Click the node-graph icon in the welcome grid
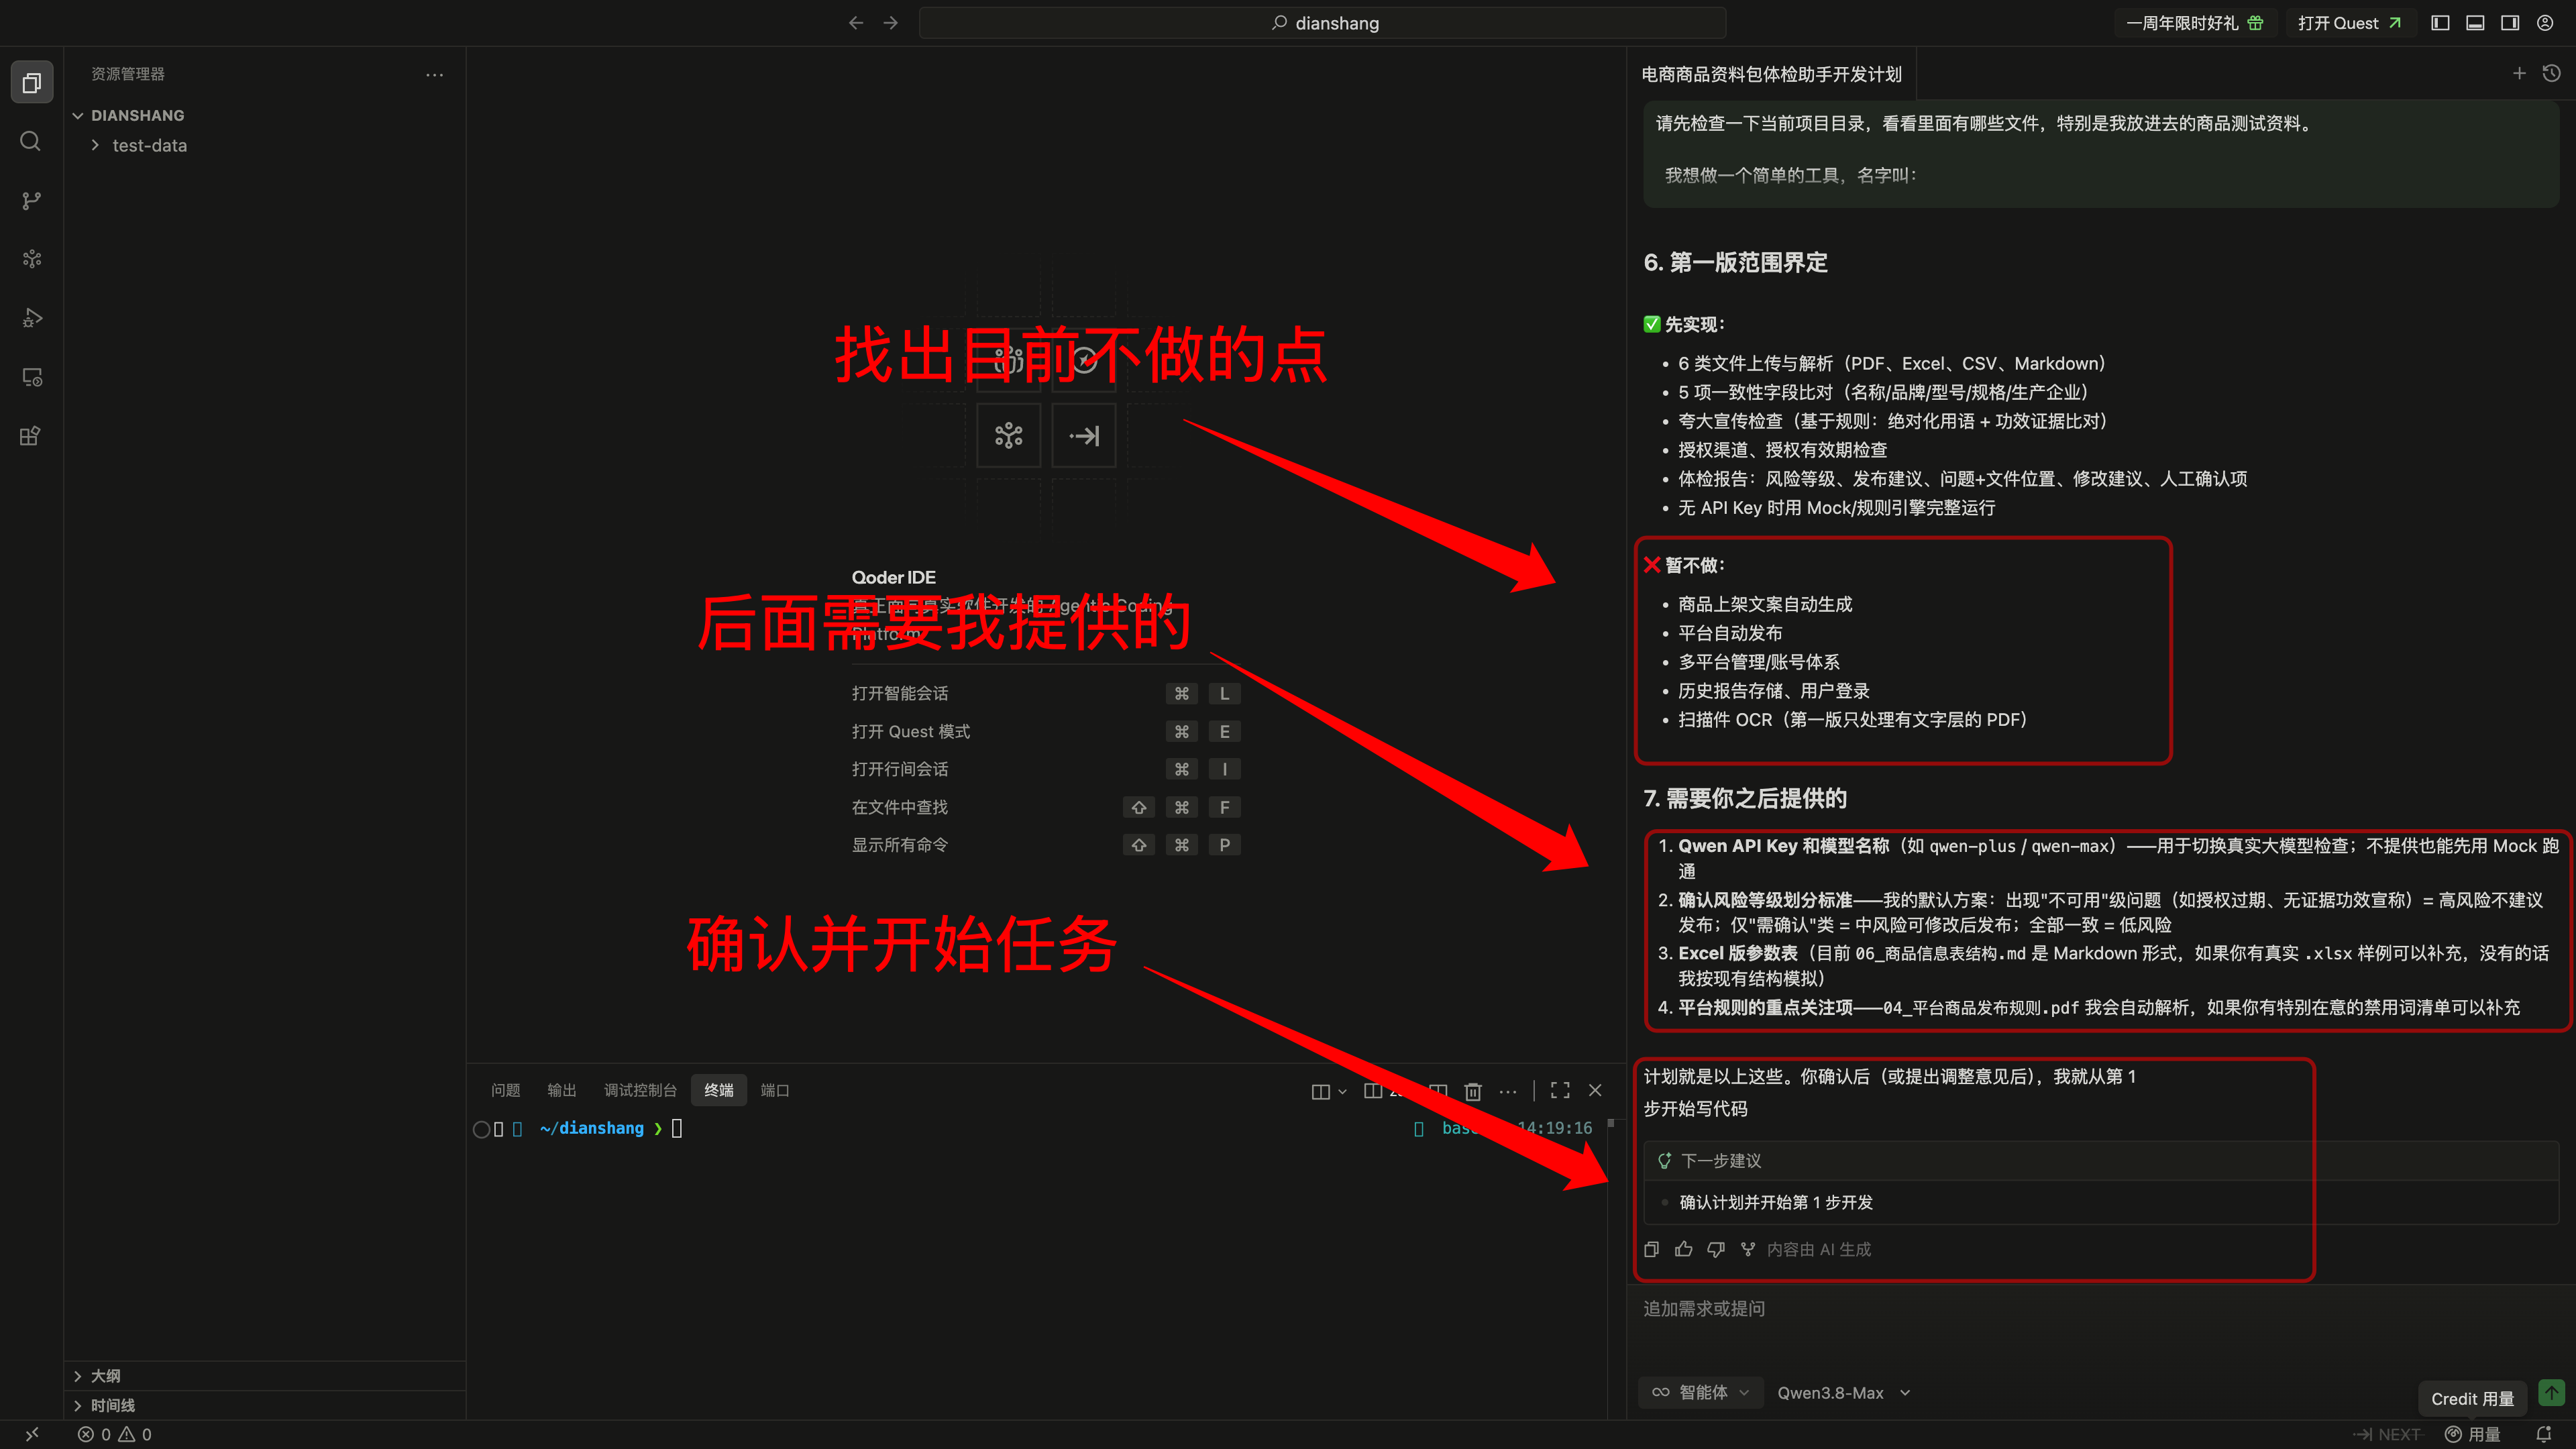The image size is (2576, 1449). point(1009,435)
